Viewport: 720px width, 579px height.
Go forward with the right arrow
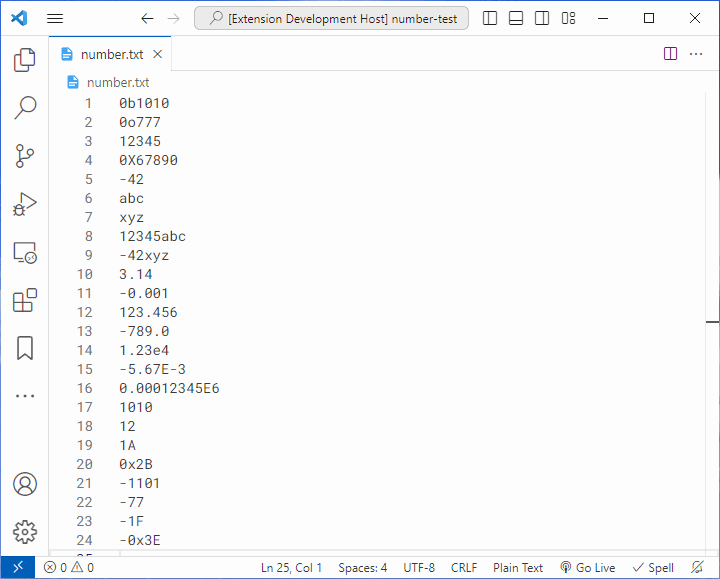[174, 18]
